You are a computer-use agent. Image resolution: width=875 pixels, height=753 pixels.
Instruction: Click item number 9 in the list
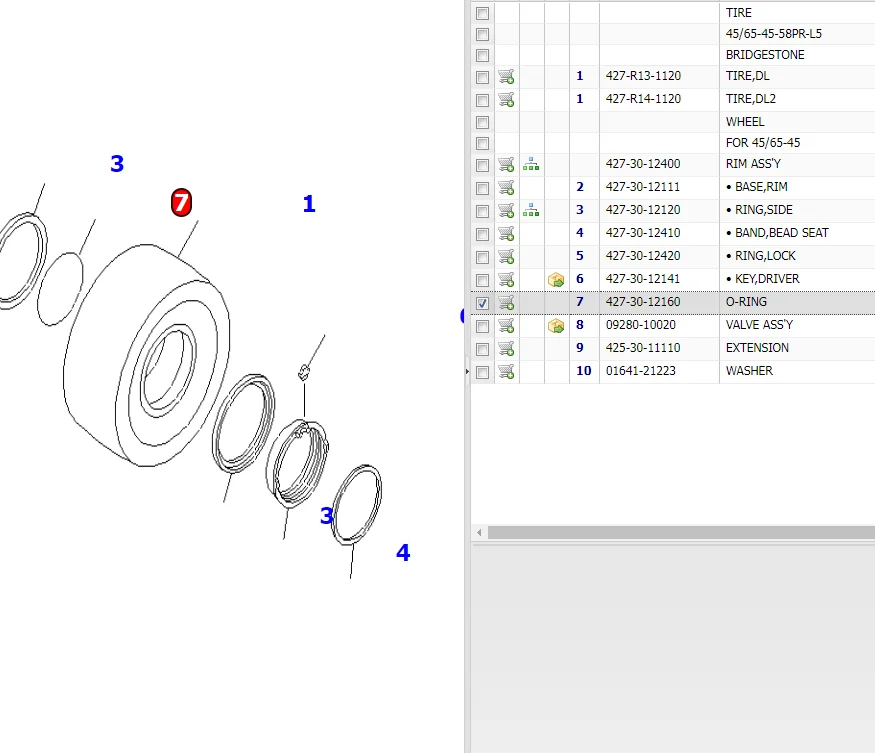[x=580, y=348]
